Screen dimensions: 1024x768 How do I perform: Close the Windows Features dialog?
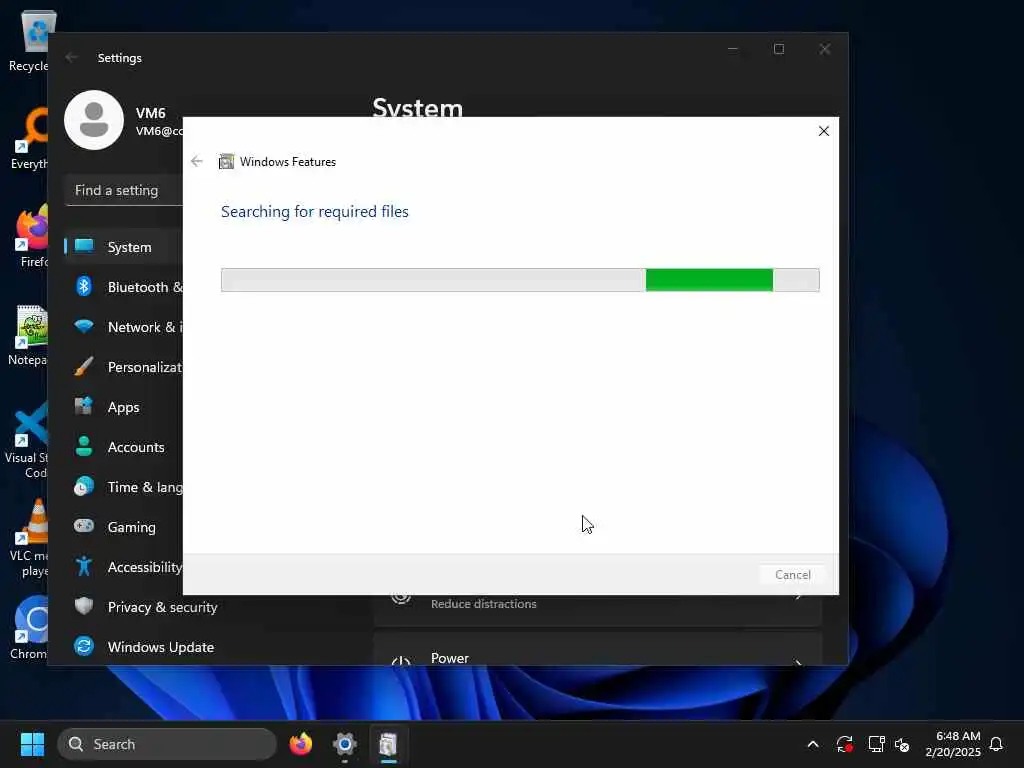click(824, 131)
